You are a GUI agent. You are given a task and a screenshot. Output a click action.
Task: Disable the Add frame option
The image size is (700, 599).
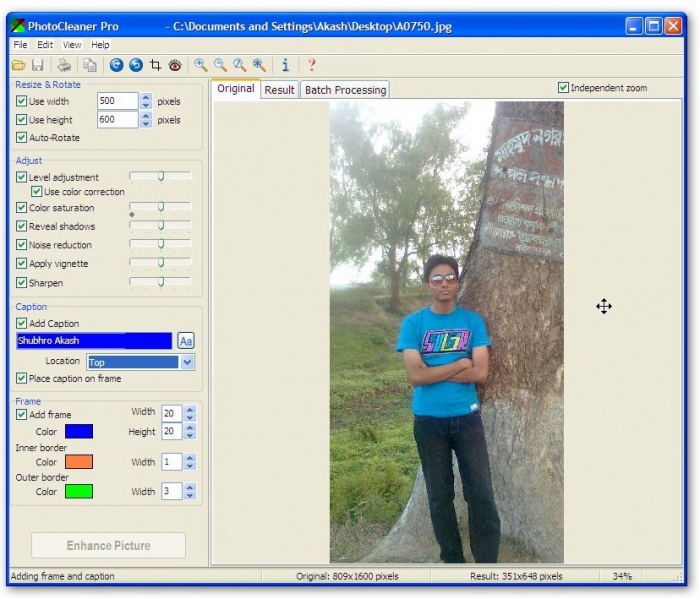pos(21,415)
